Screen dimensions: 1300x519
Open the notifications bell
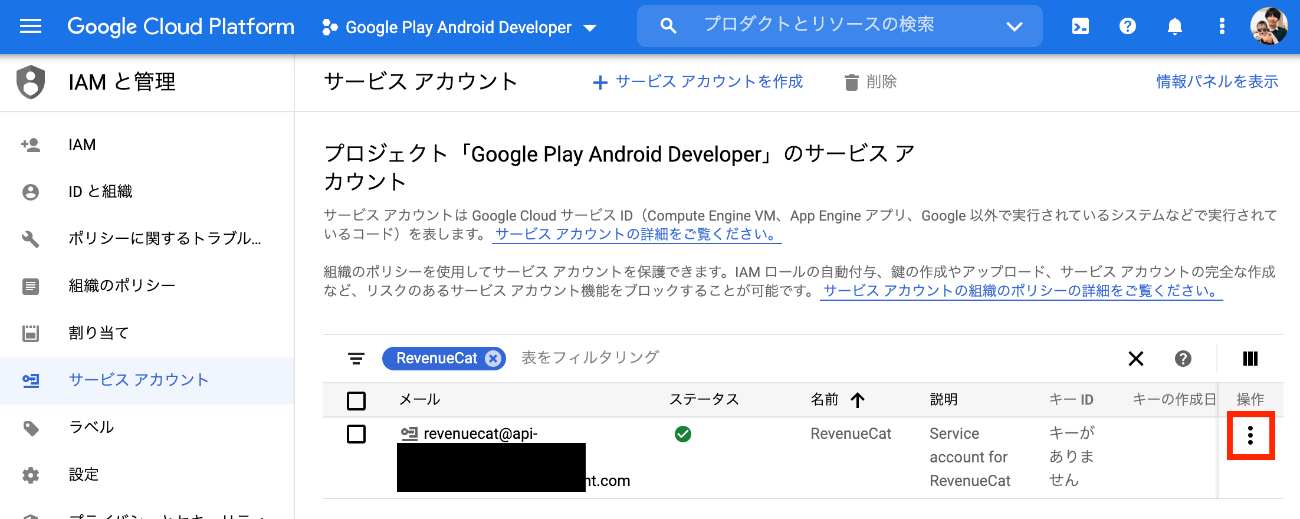[x=1175, y=27]
